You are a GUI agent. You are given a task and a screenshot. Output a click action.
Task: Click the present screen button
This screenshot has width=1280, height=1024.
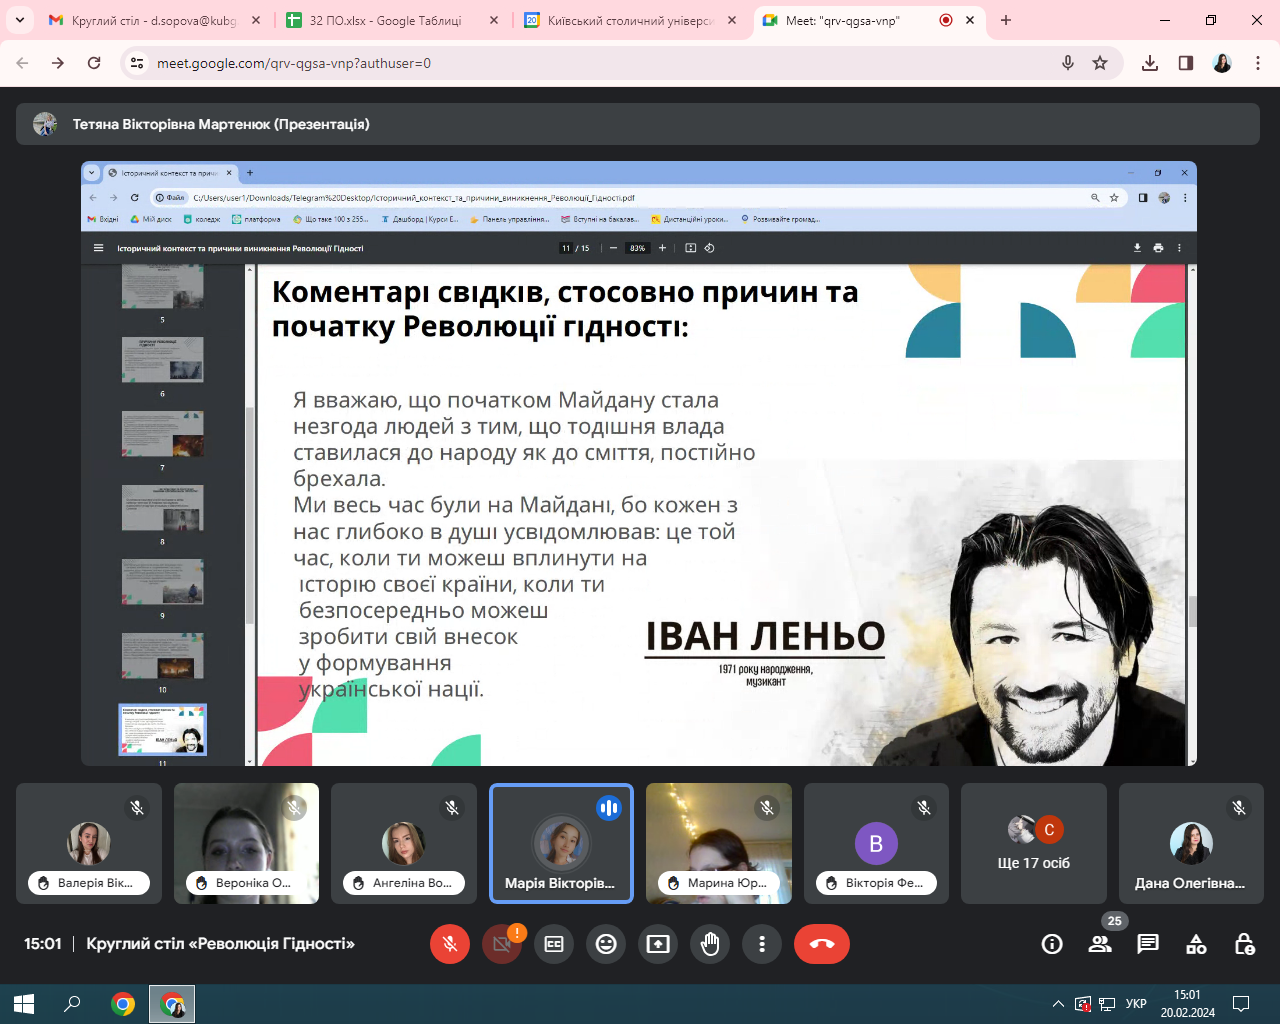coord(658,944)
